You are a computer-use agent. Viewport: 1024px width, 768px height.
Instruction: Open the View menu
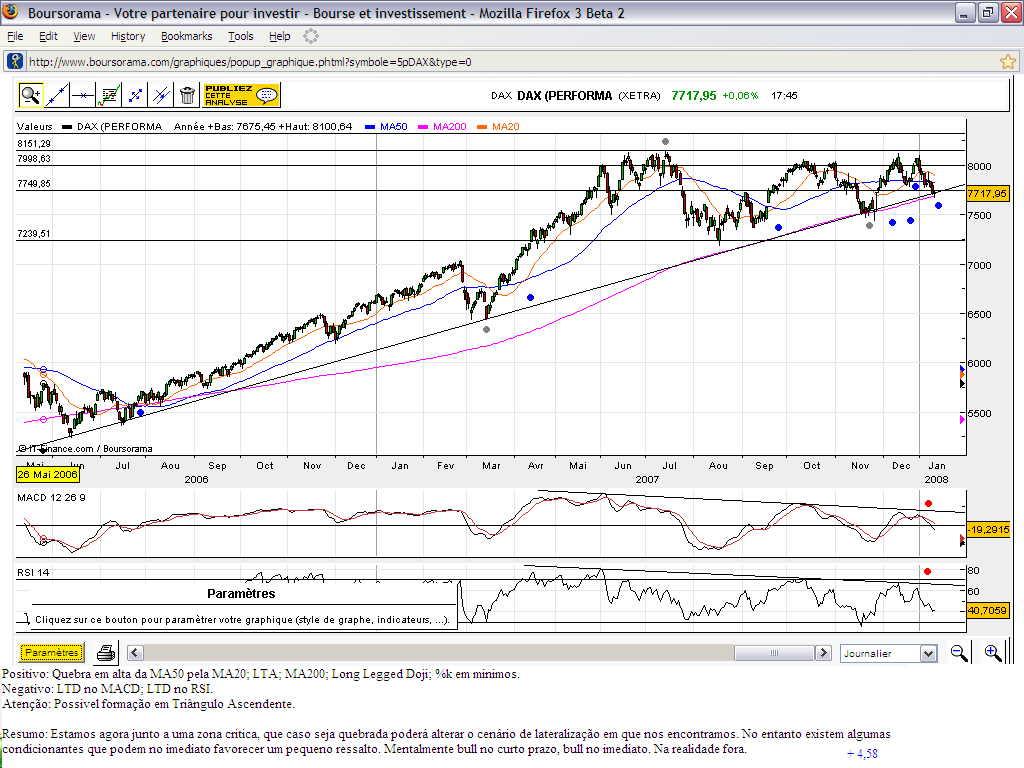coord(84,37)
